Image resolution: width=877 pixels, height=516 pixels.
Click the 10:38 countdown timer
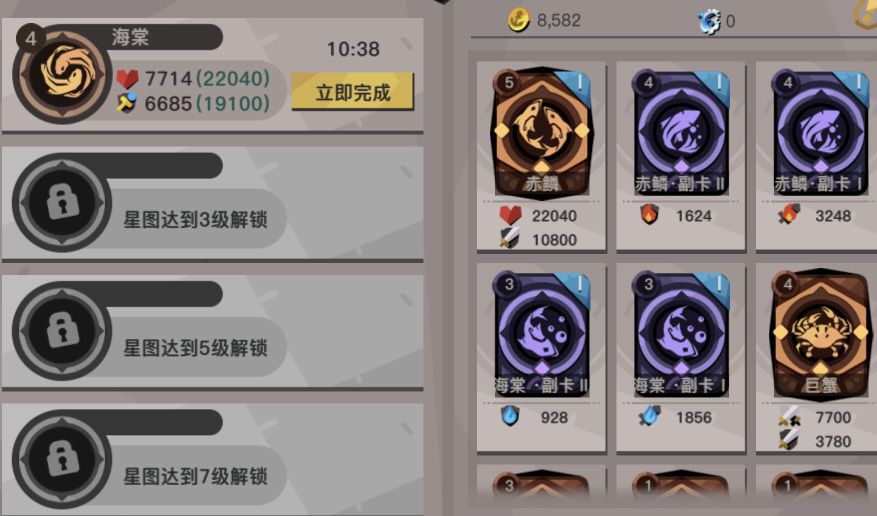(x=353, y=49)
